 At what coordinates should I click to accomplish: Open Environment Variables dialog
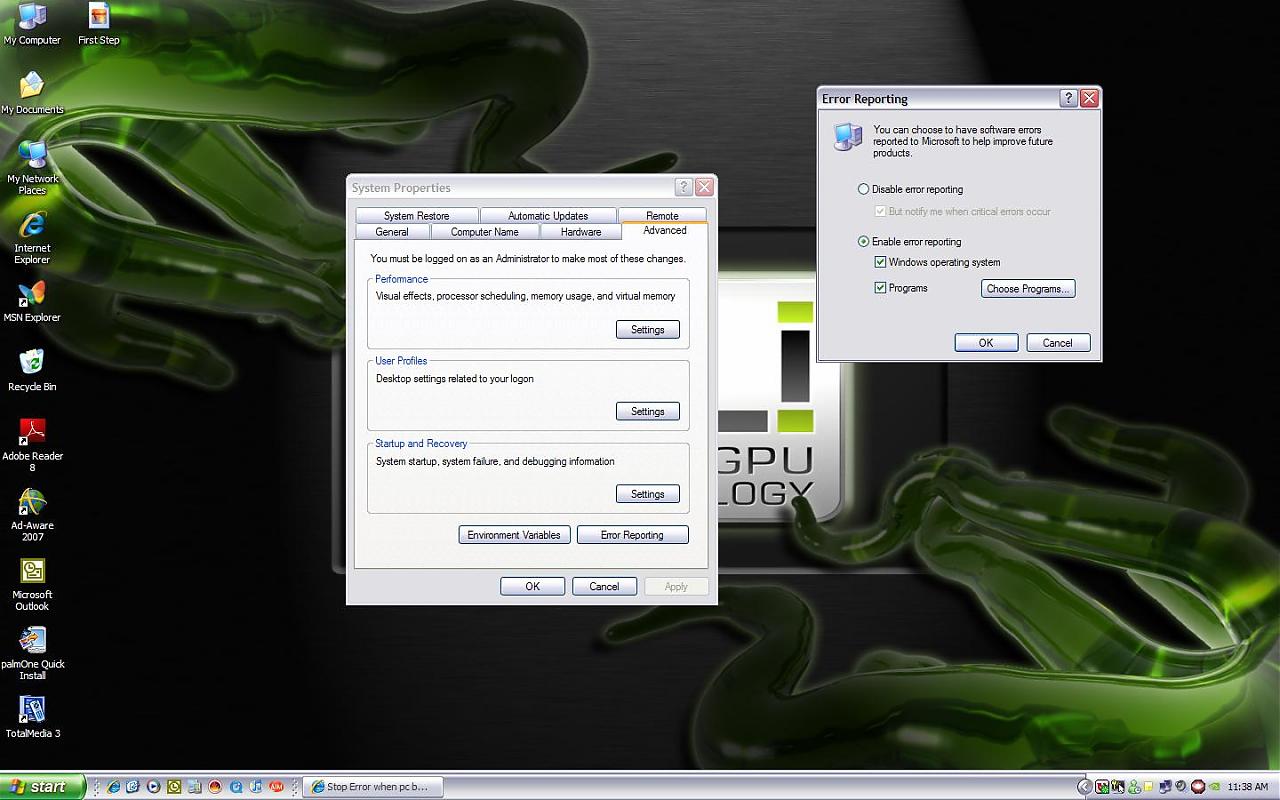click(514, 535)
